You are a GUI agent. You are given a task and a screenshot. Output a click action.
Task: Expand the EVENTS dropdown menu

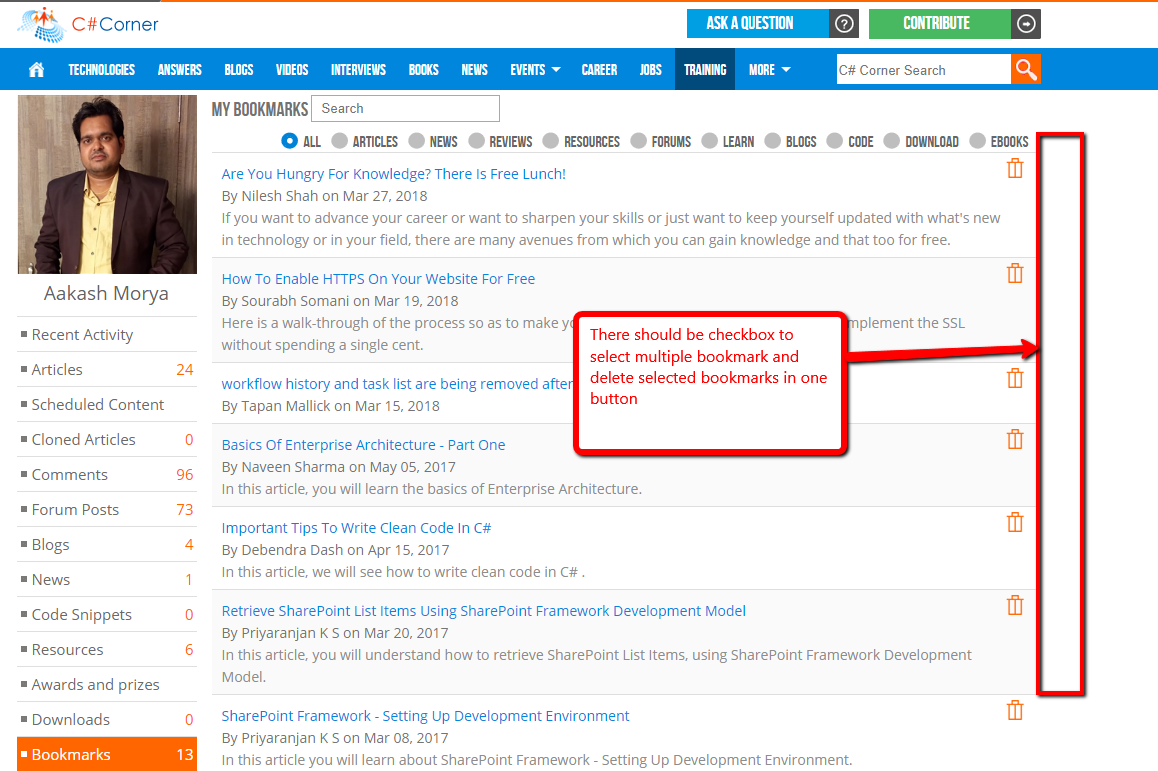pyautogui.click(x=535, y=69)
